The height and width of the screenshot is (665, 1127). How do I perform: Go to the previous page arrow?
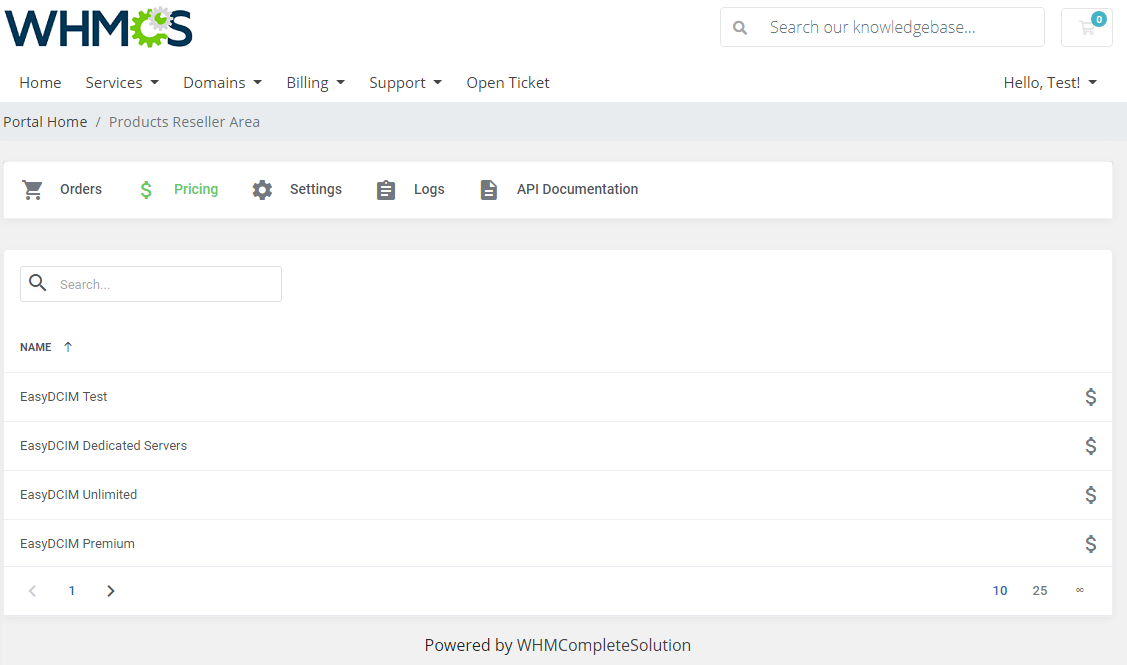32,591
